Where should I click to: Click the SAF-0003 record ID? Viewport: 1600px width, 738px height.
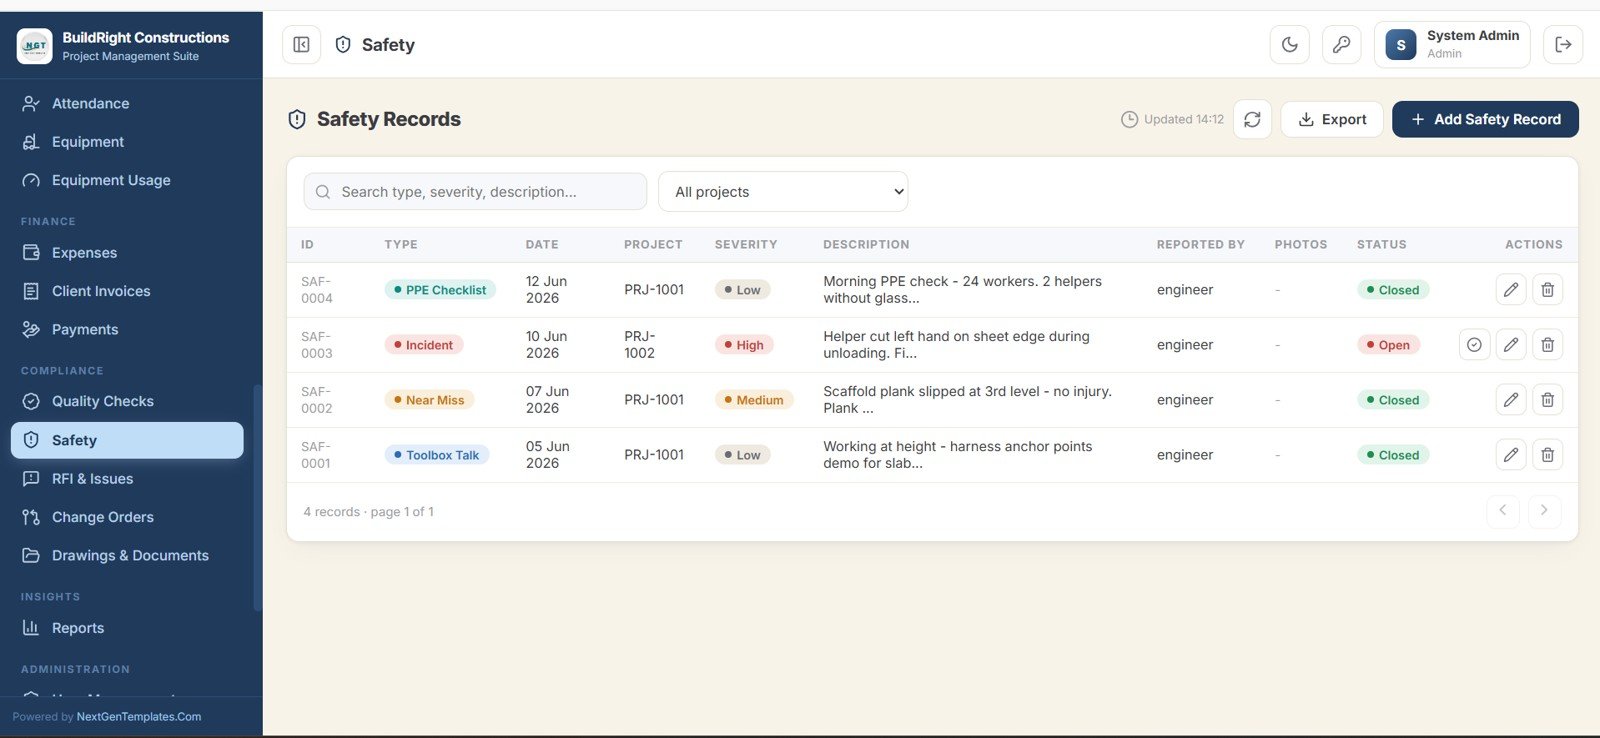point(317,345)
